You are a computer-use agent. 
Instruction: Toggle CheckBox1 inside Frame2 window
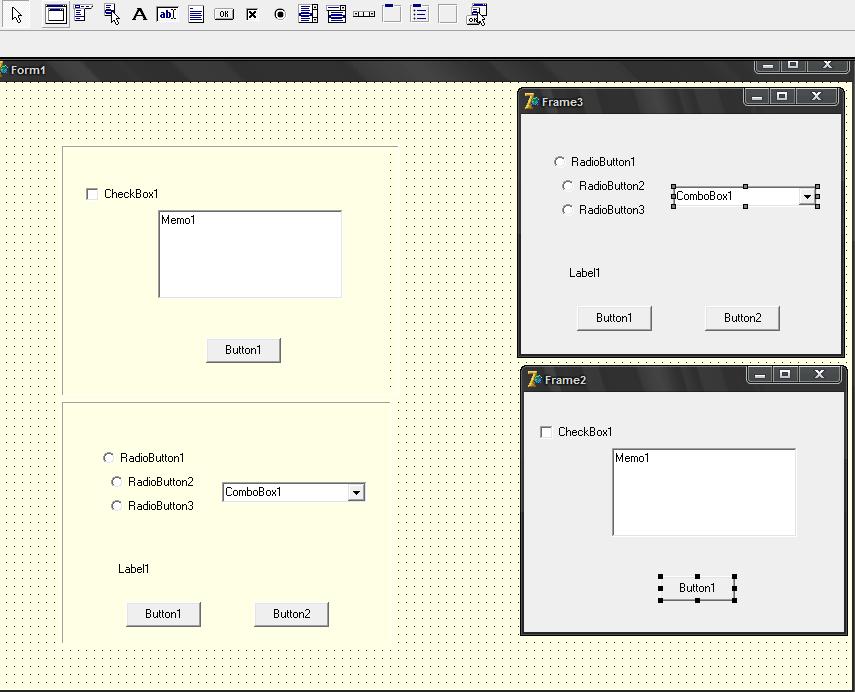pyautogui.click(x=546, y=432)
